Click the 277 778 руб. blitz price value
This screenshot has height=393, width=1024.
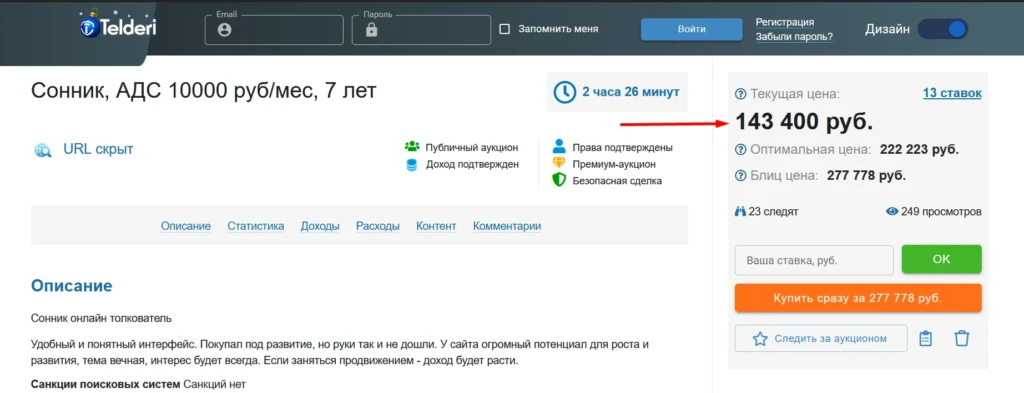pos(866,176)
